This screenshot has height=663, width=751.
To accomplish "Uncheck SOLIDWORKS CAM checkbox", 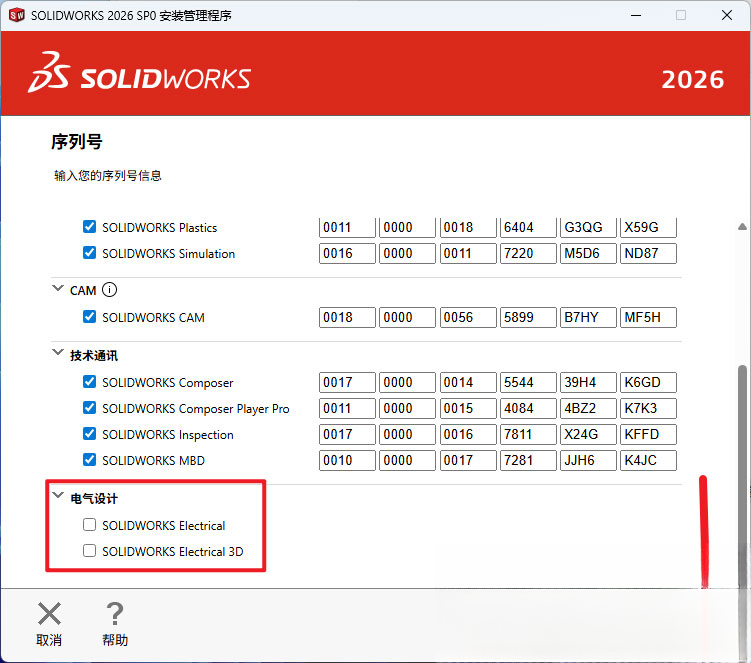I will click(89, 317).
